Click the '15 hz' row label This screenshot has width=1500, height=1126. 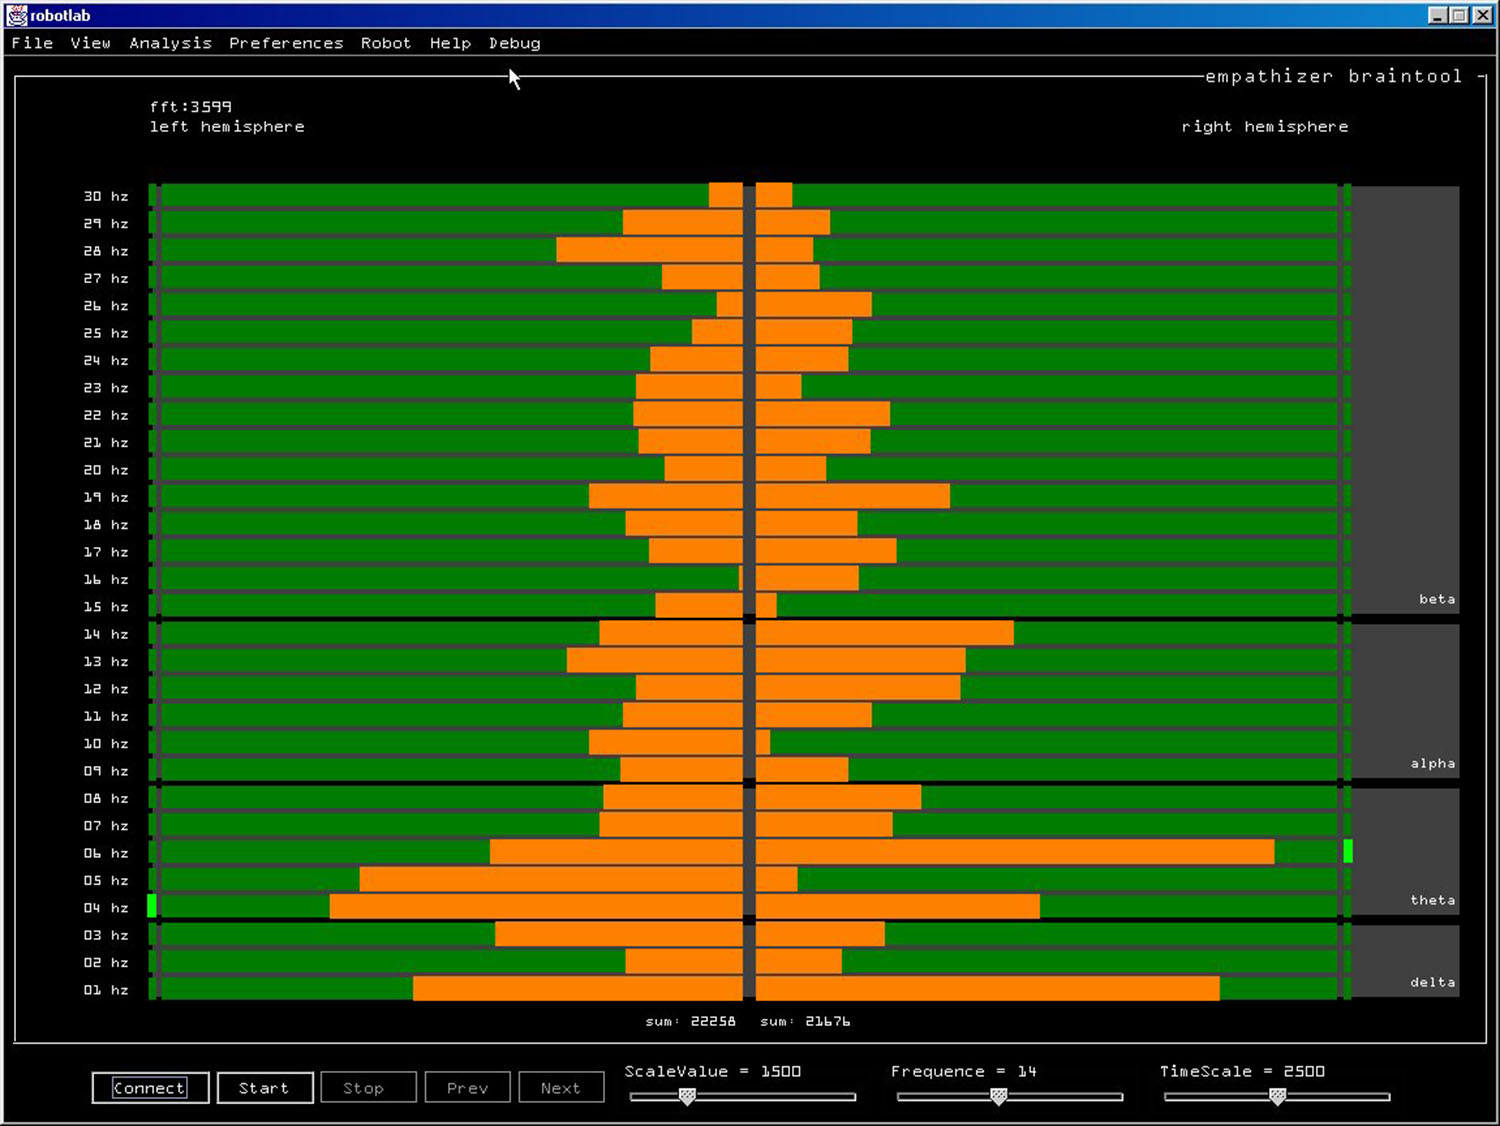106,607
